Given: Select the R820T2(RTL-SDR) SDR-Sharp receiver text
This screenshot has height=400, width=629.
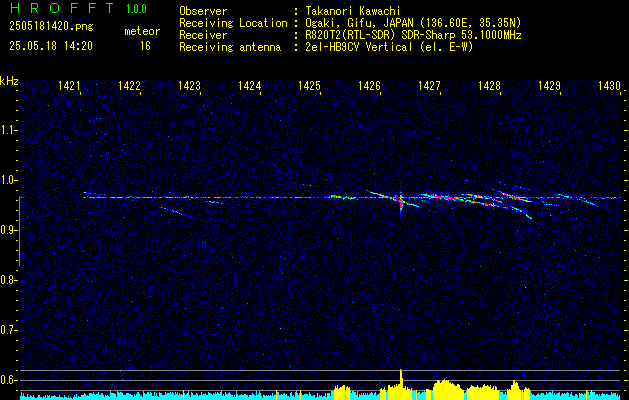Looking at the screenshot, I should click(412, 35).
